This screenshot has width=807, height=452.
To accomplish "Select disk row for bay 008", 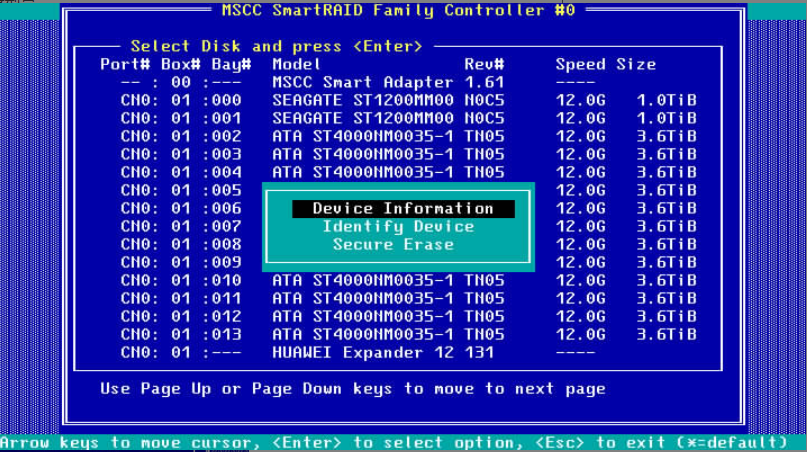I will (x=181, y=245).
